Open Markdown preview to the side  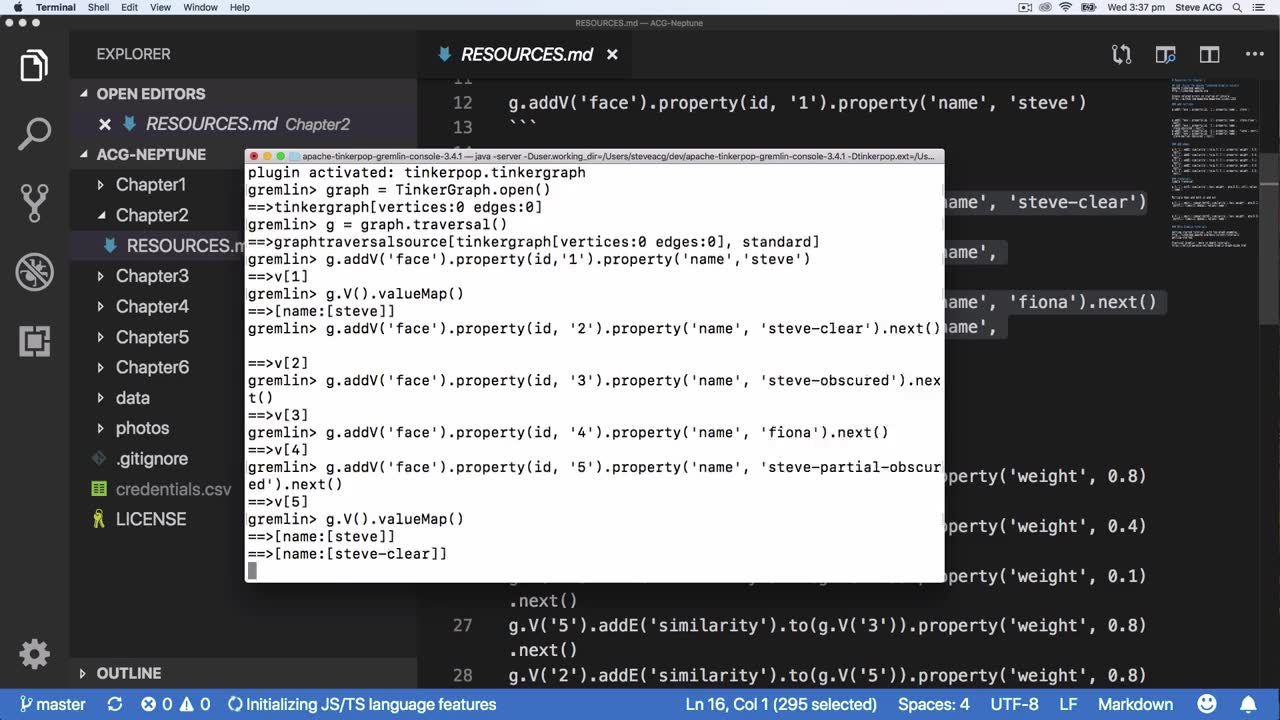tap(1165, 54)
